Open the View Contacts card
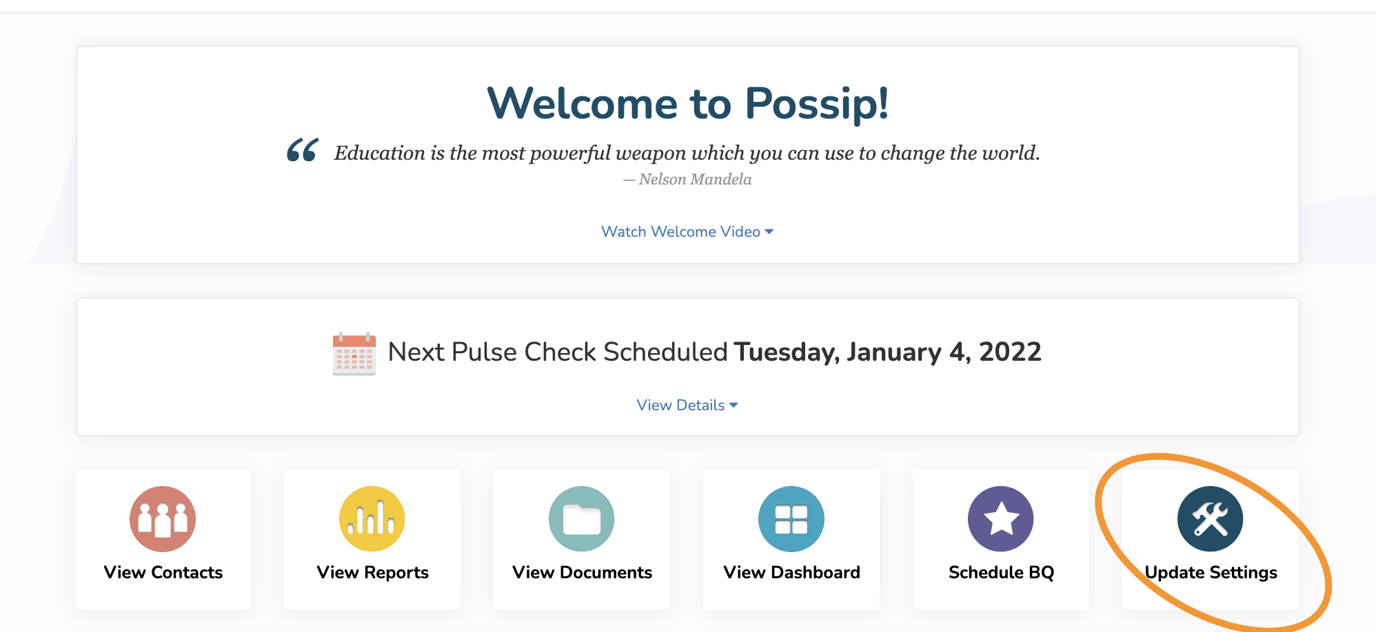The image size is (1376, 632). click(162, 540)
